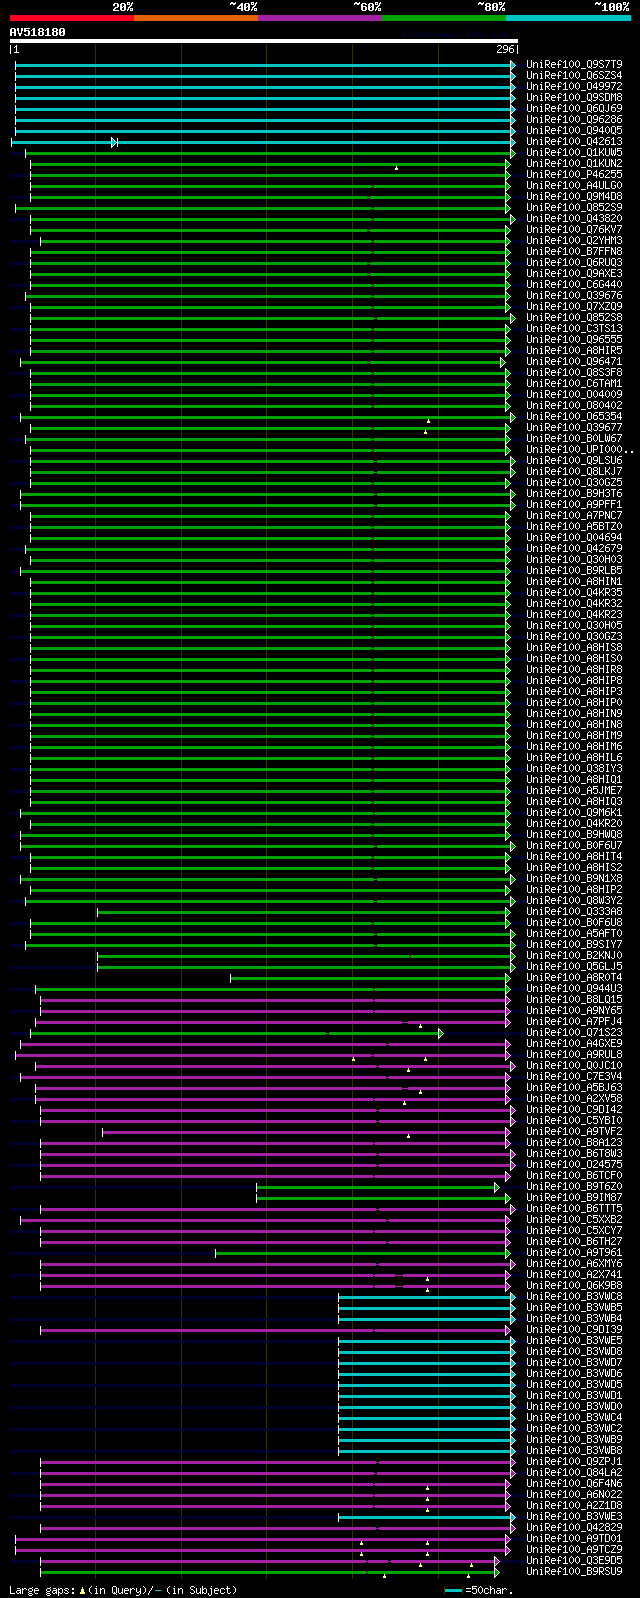Select the UniRef100_B9RLB5 label

(574, 571)
